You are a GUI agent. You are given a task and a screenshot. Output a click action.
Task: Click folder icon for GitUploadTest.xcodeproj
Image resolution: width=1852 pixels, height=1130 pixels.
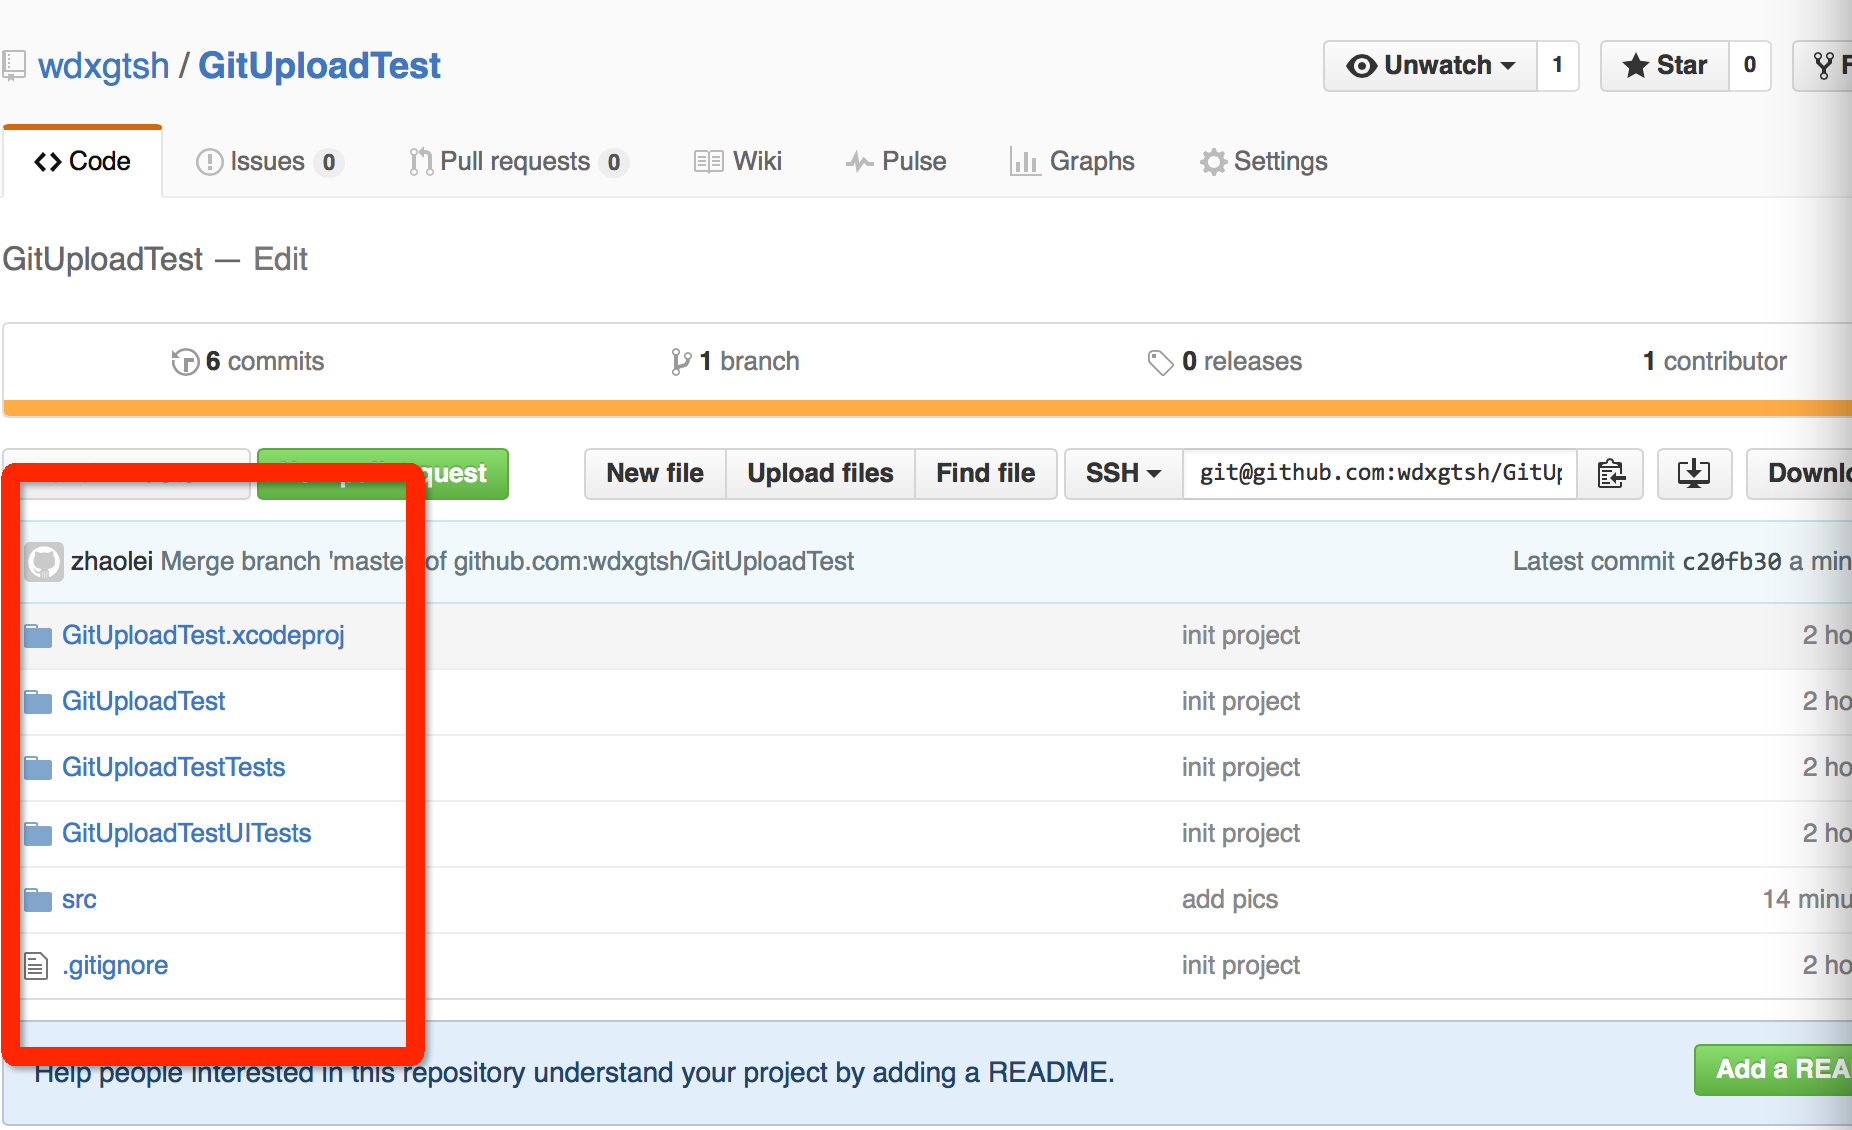tap(38, 636)
